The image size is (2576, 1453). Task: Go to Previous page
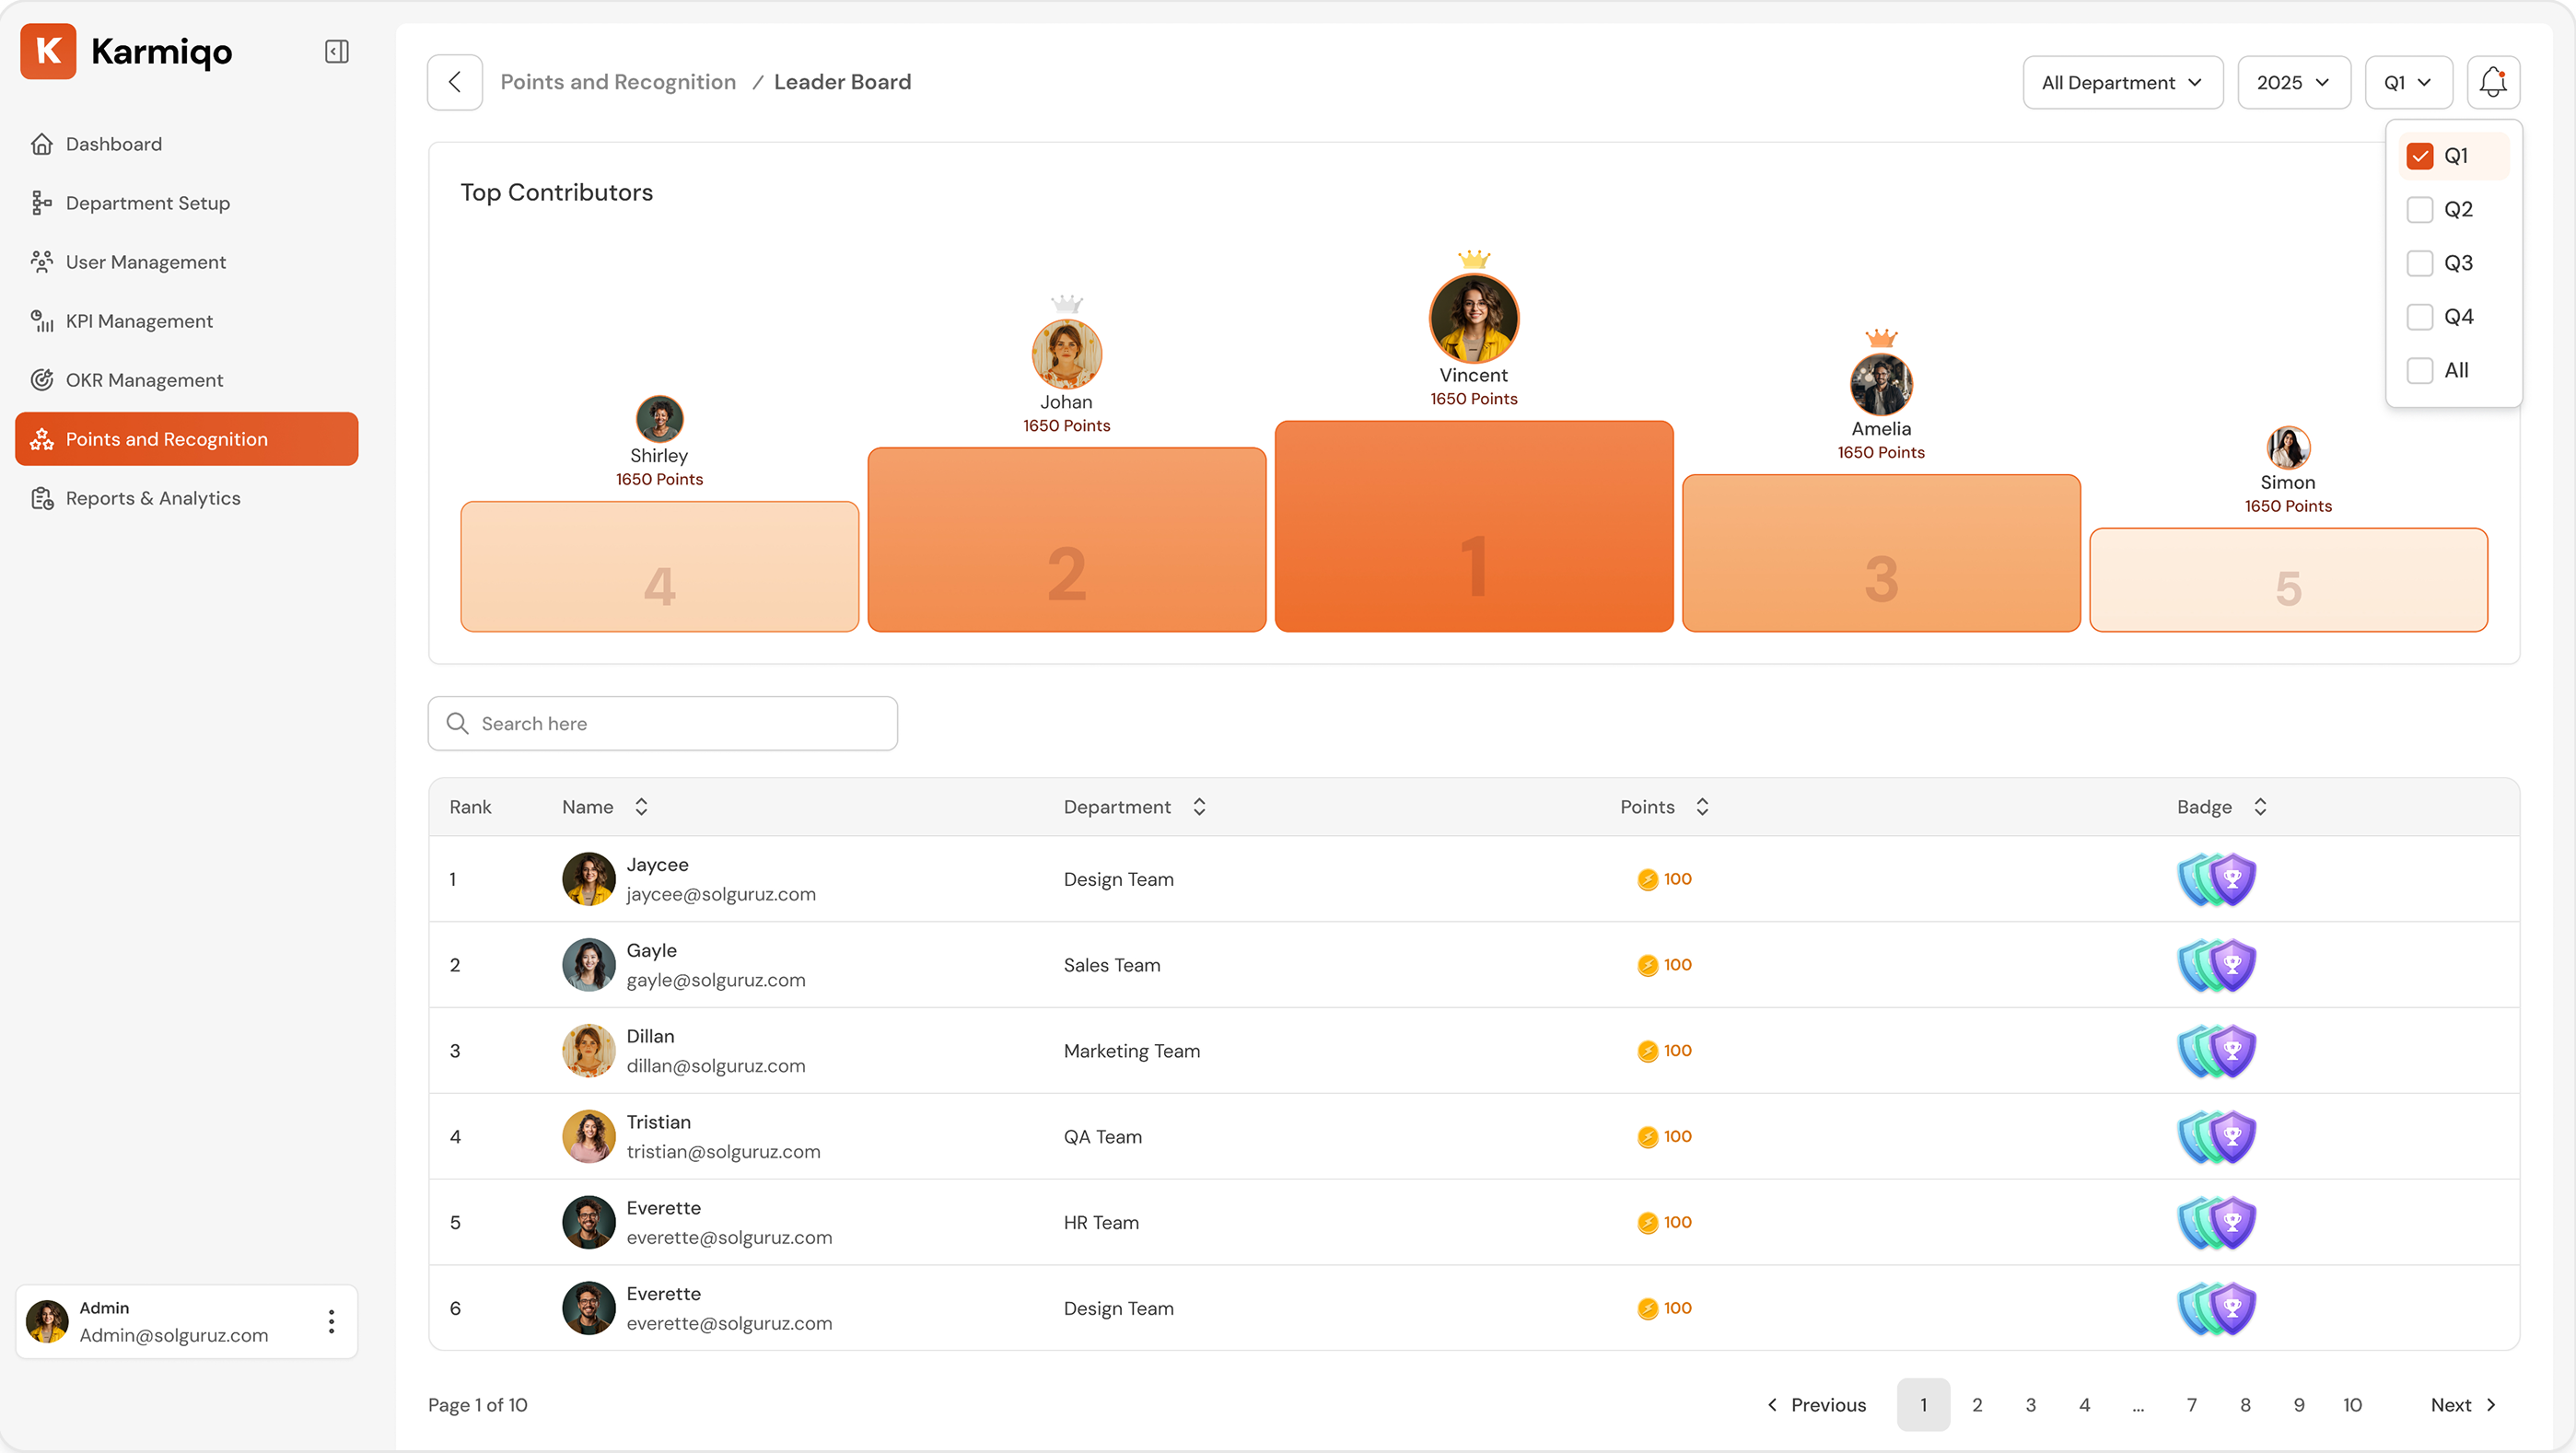[1816, 1405]
